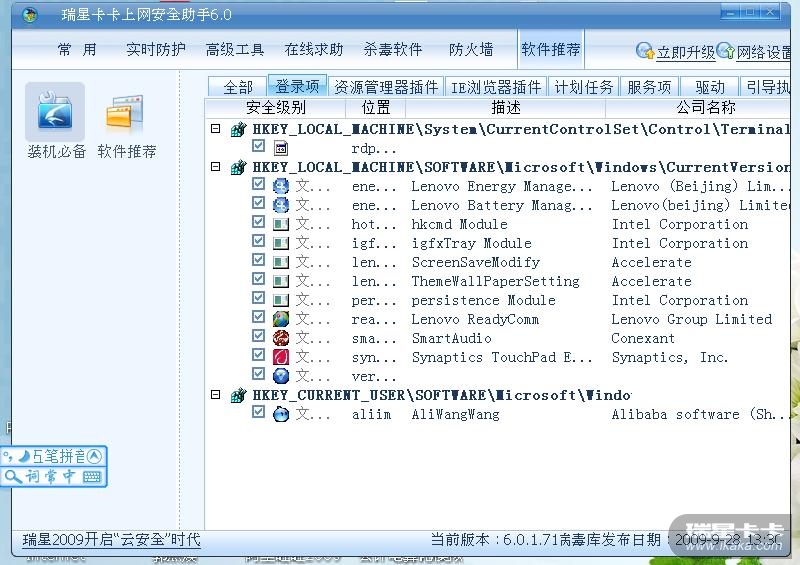Click the ThemeWallPaperSetting icon
This screenshot has width=800, height=565.
[281, 281]
